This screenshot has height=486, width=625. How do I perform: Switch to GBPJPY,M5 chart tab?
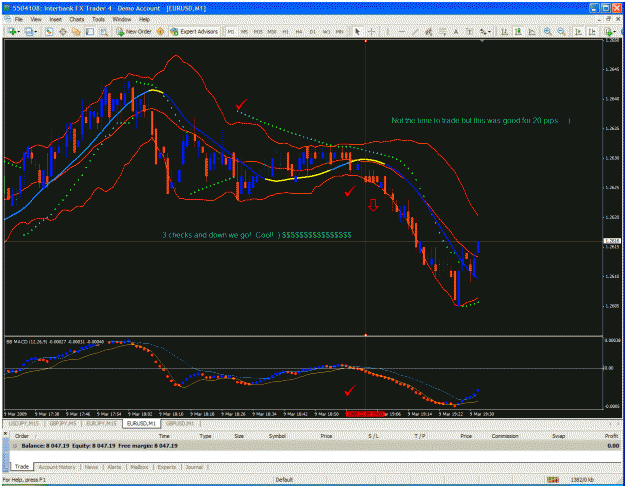point(63,423)
